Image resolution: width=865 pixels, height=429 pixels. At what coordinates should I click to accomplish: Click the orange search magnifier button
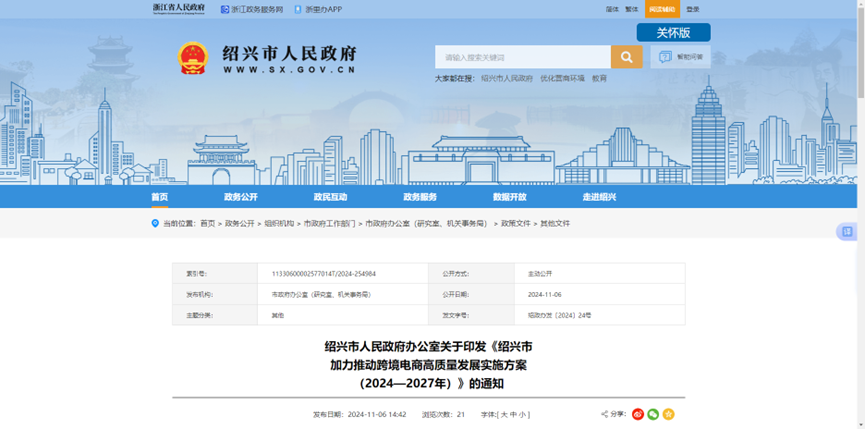click(x=626, y=57)
